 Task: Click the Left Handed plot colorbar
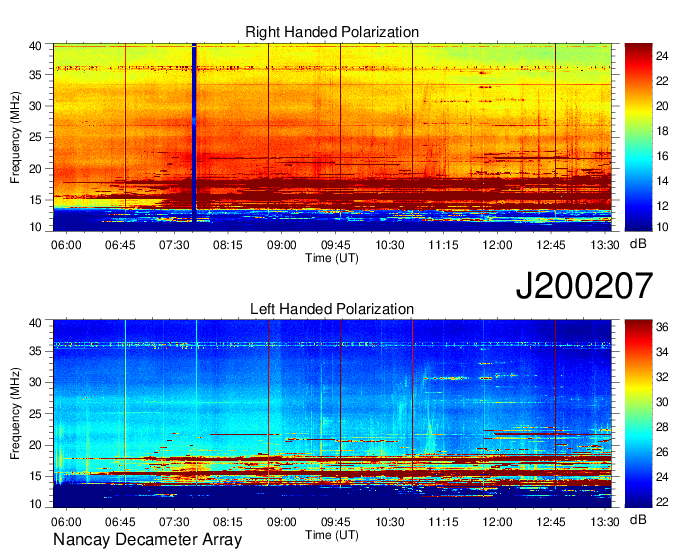click(x=638, y=413)
